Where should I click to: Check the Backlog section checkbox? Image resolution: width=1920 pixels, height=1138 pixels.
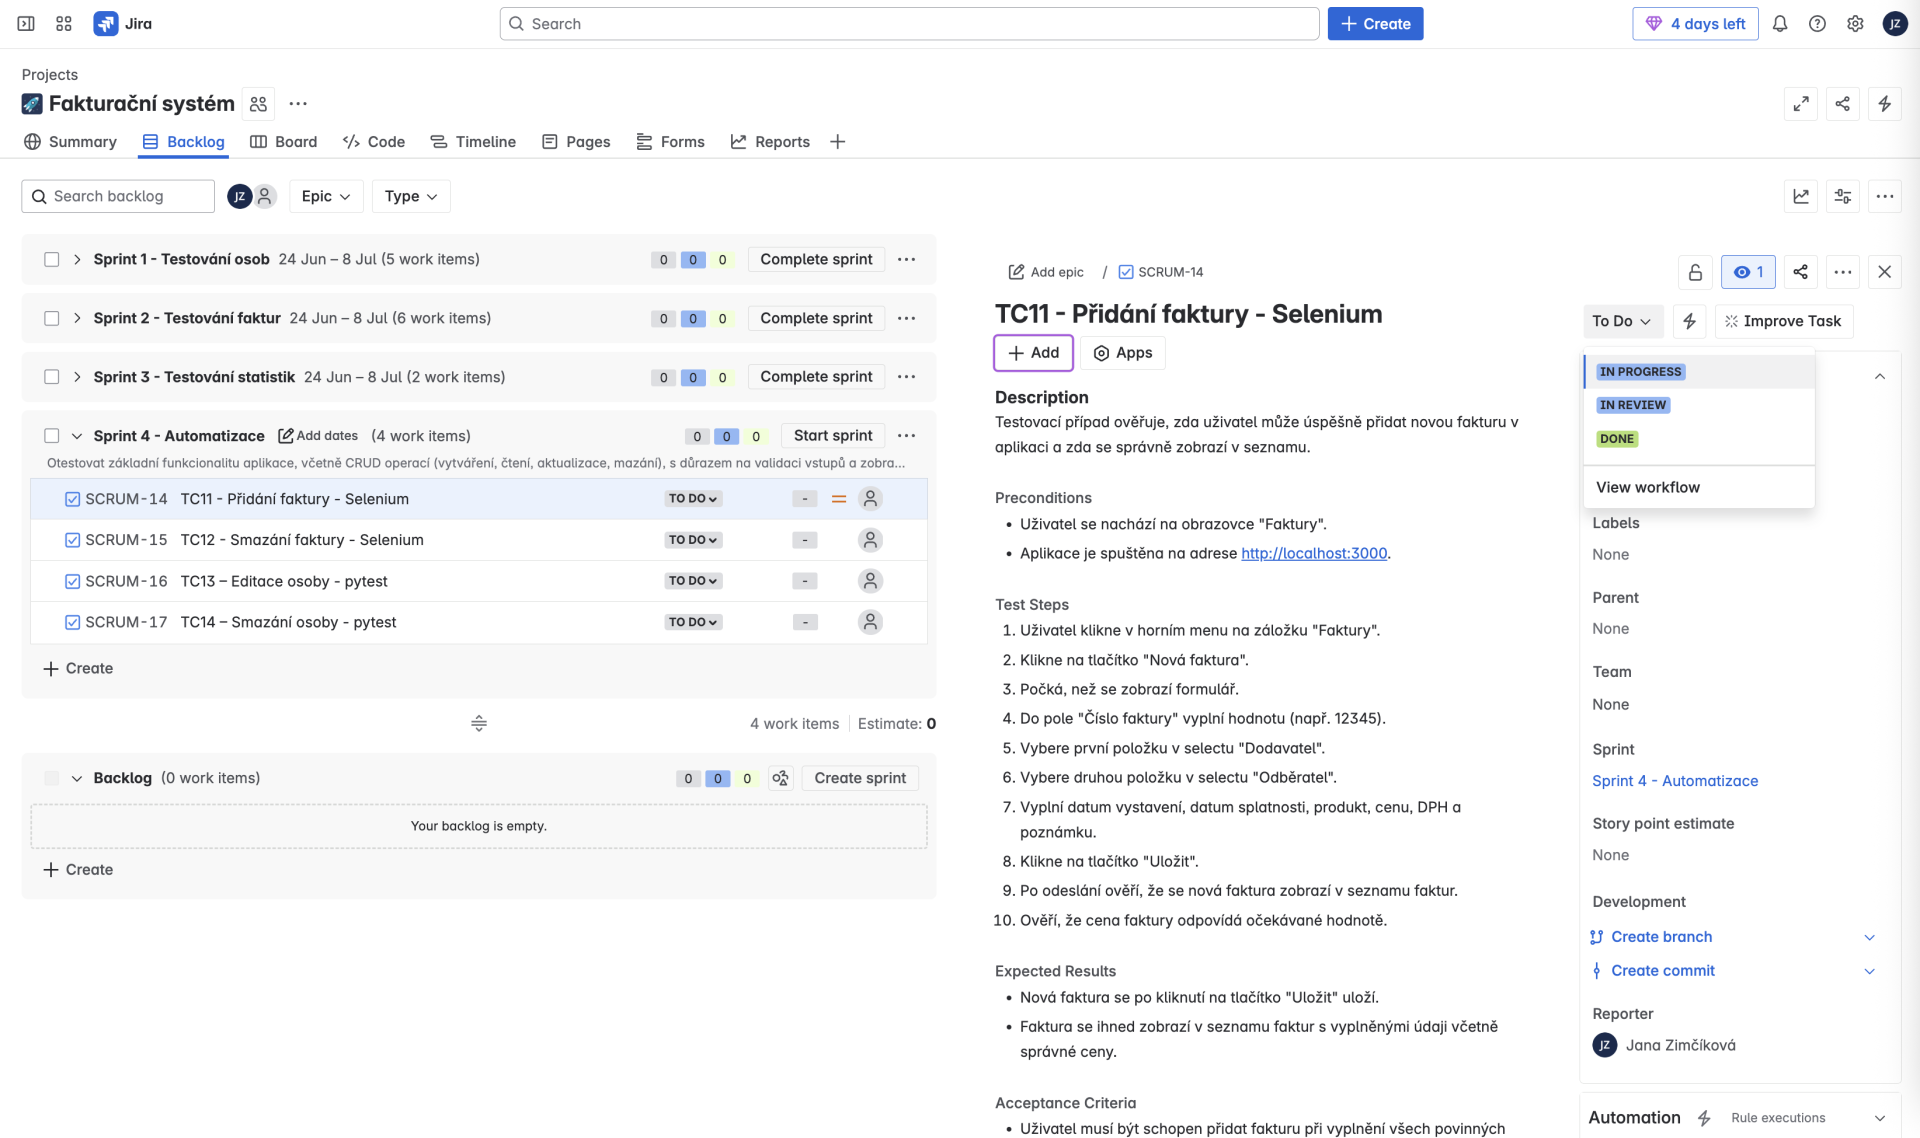pos(51,778)
